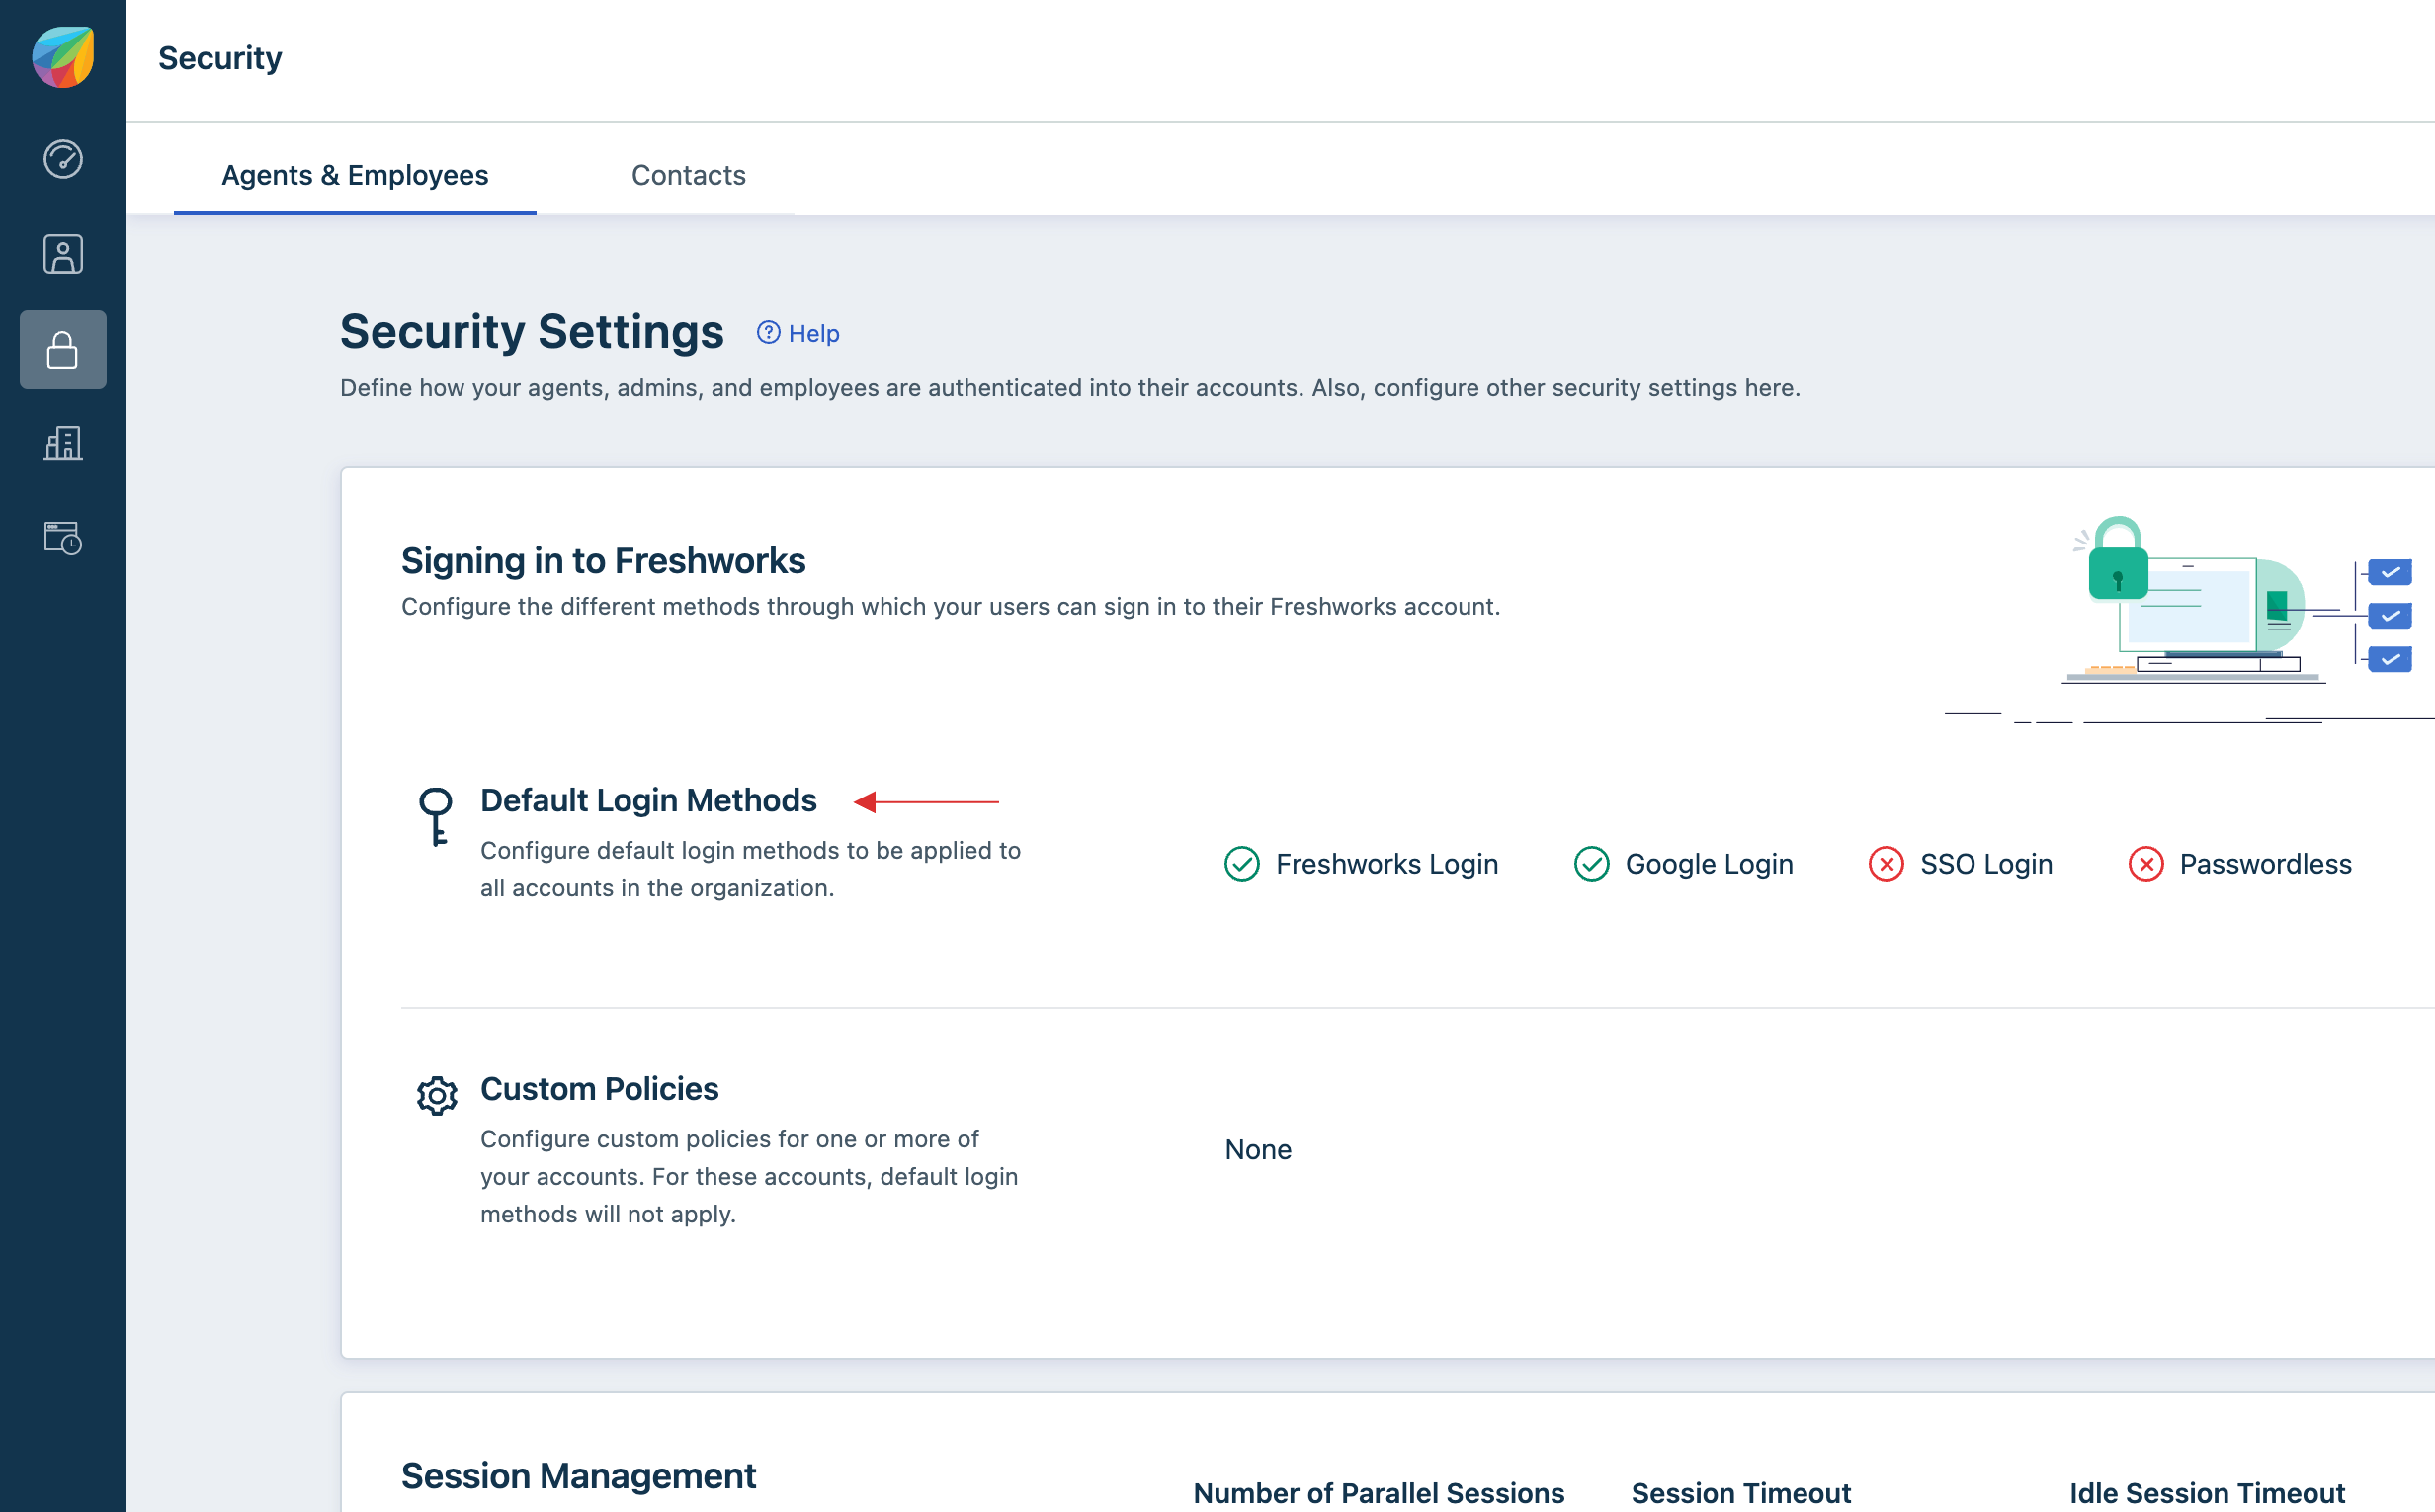2435x1512 pixels.
Task: Click the Security title in header
Action: pos(220,58)
